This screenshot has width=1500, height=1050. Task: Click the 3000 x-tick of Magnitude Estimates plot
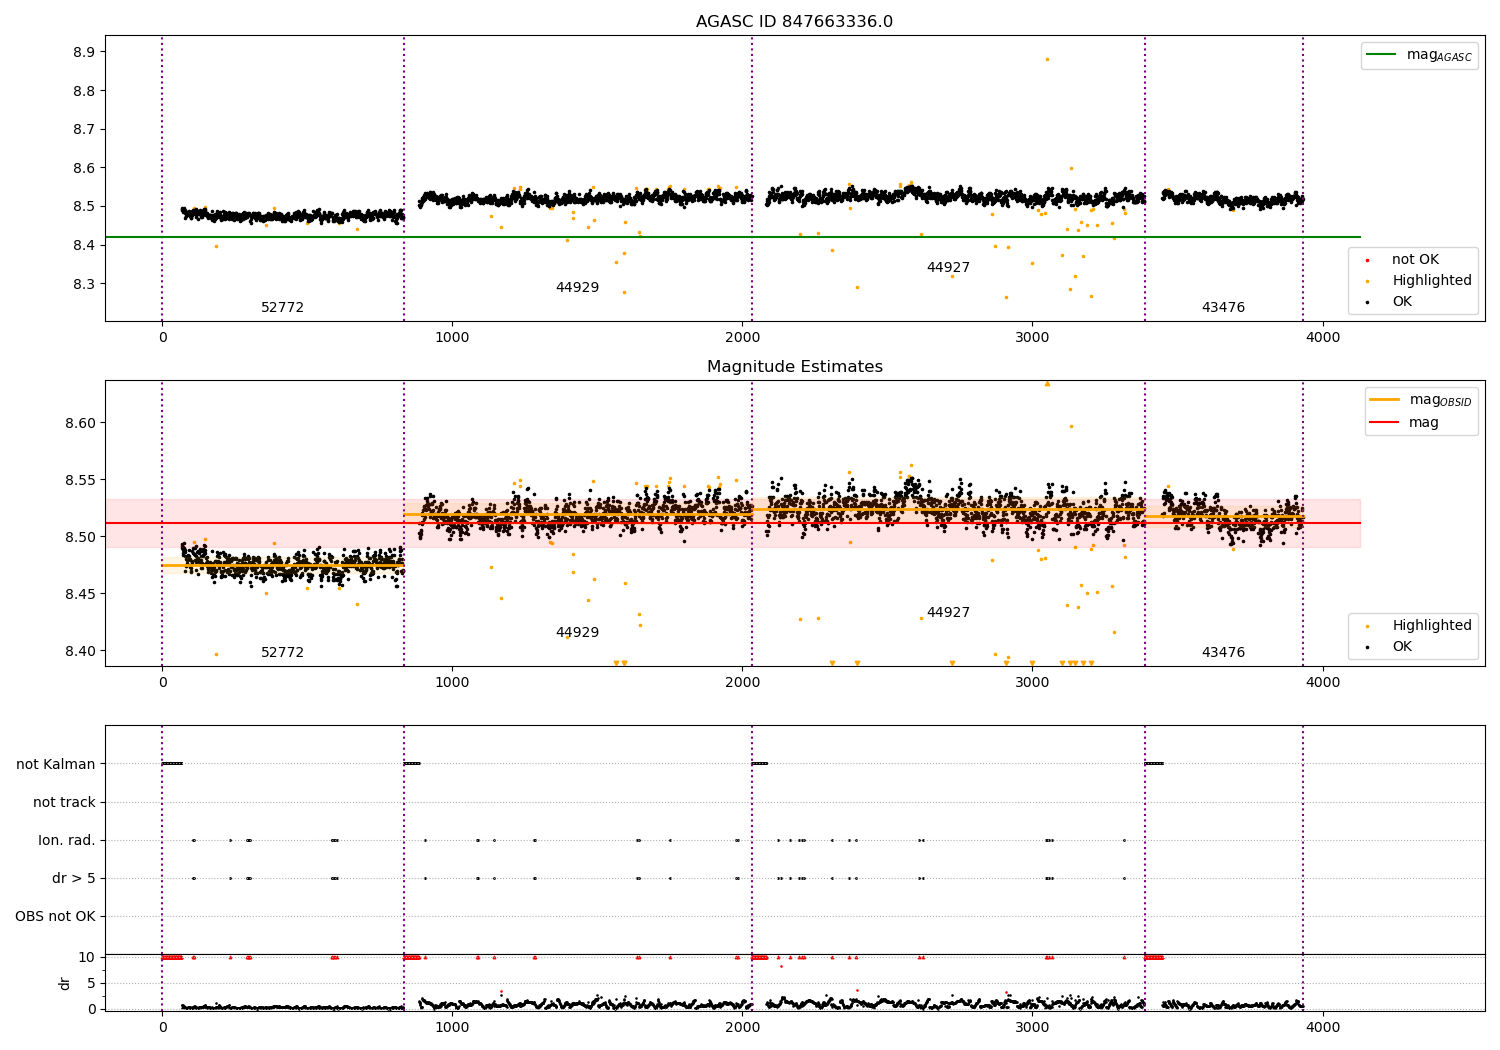coord(1033,683)
